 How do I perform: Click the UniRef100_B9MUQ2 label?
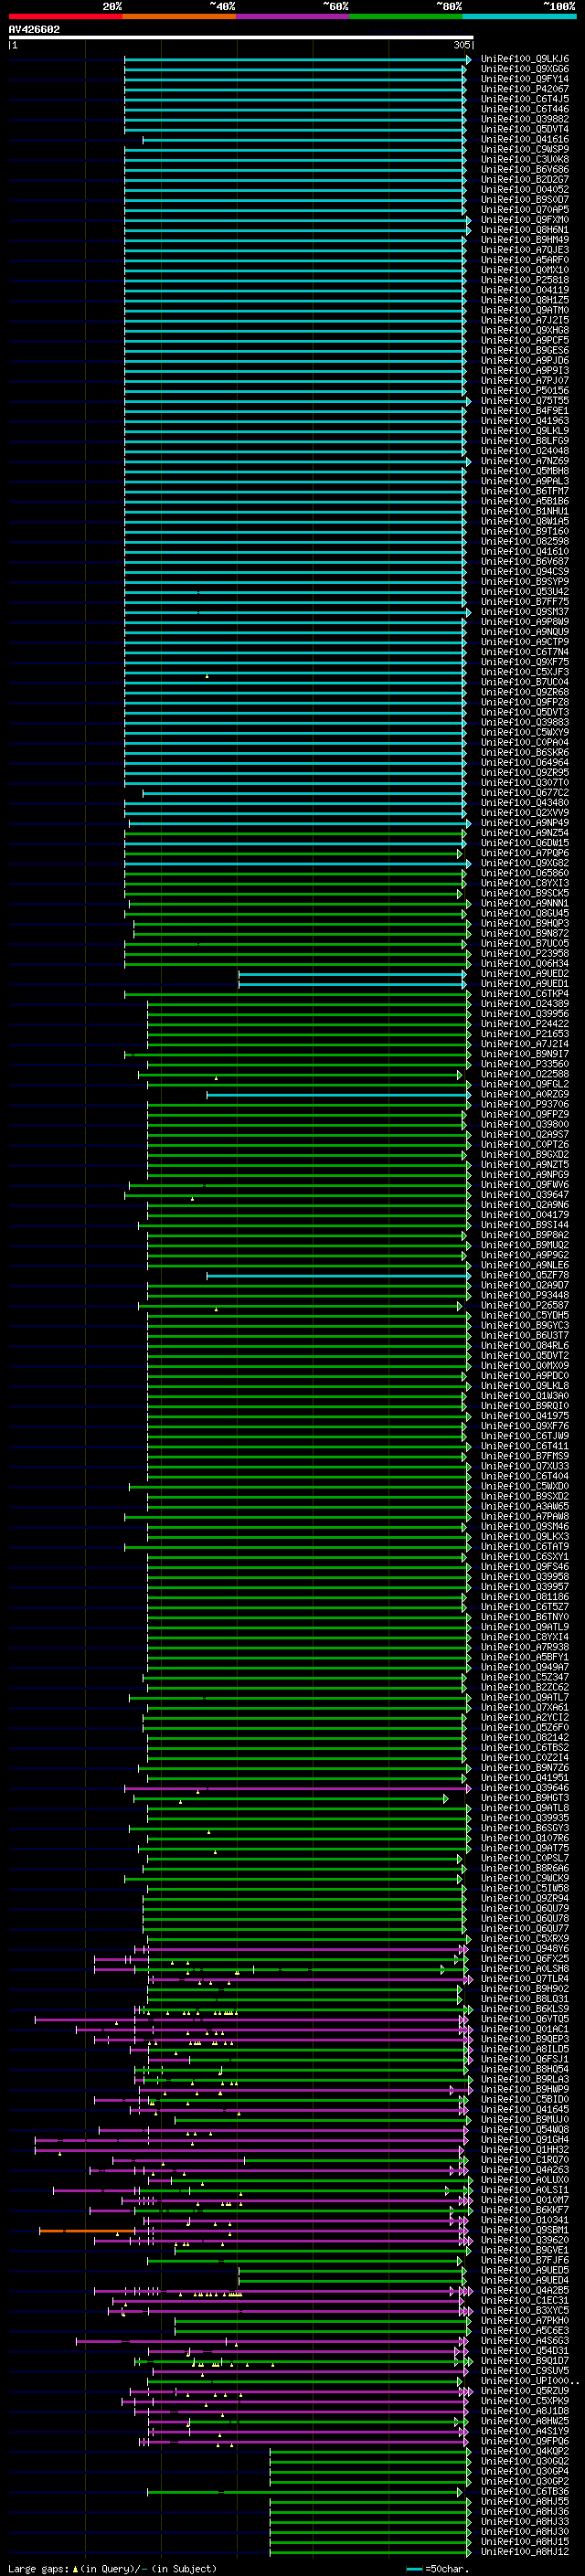coord(525,1245)
